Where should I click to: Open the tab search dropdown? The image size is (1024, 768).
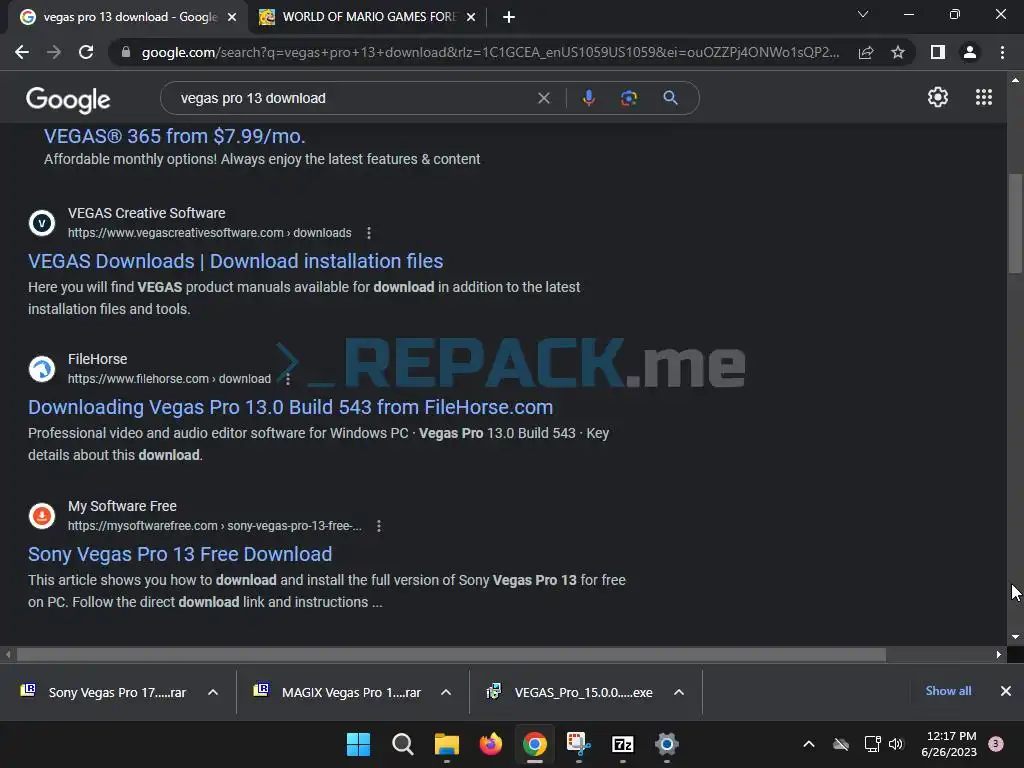click(x=863, y=14)
